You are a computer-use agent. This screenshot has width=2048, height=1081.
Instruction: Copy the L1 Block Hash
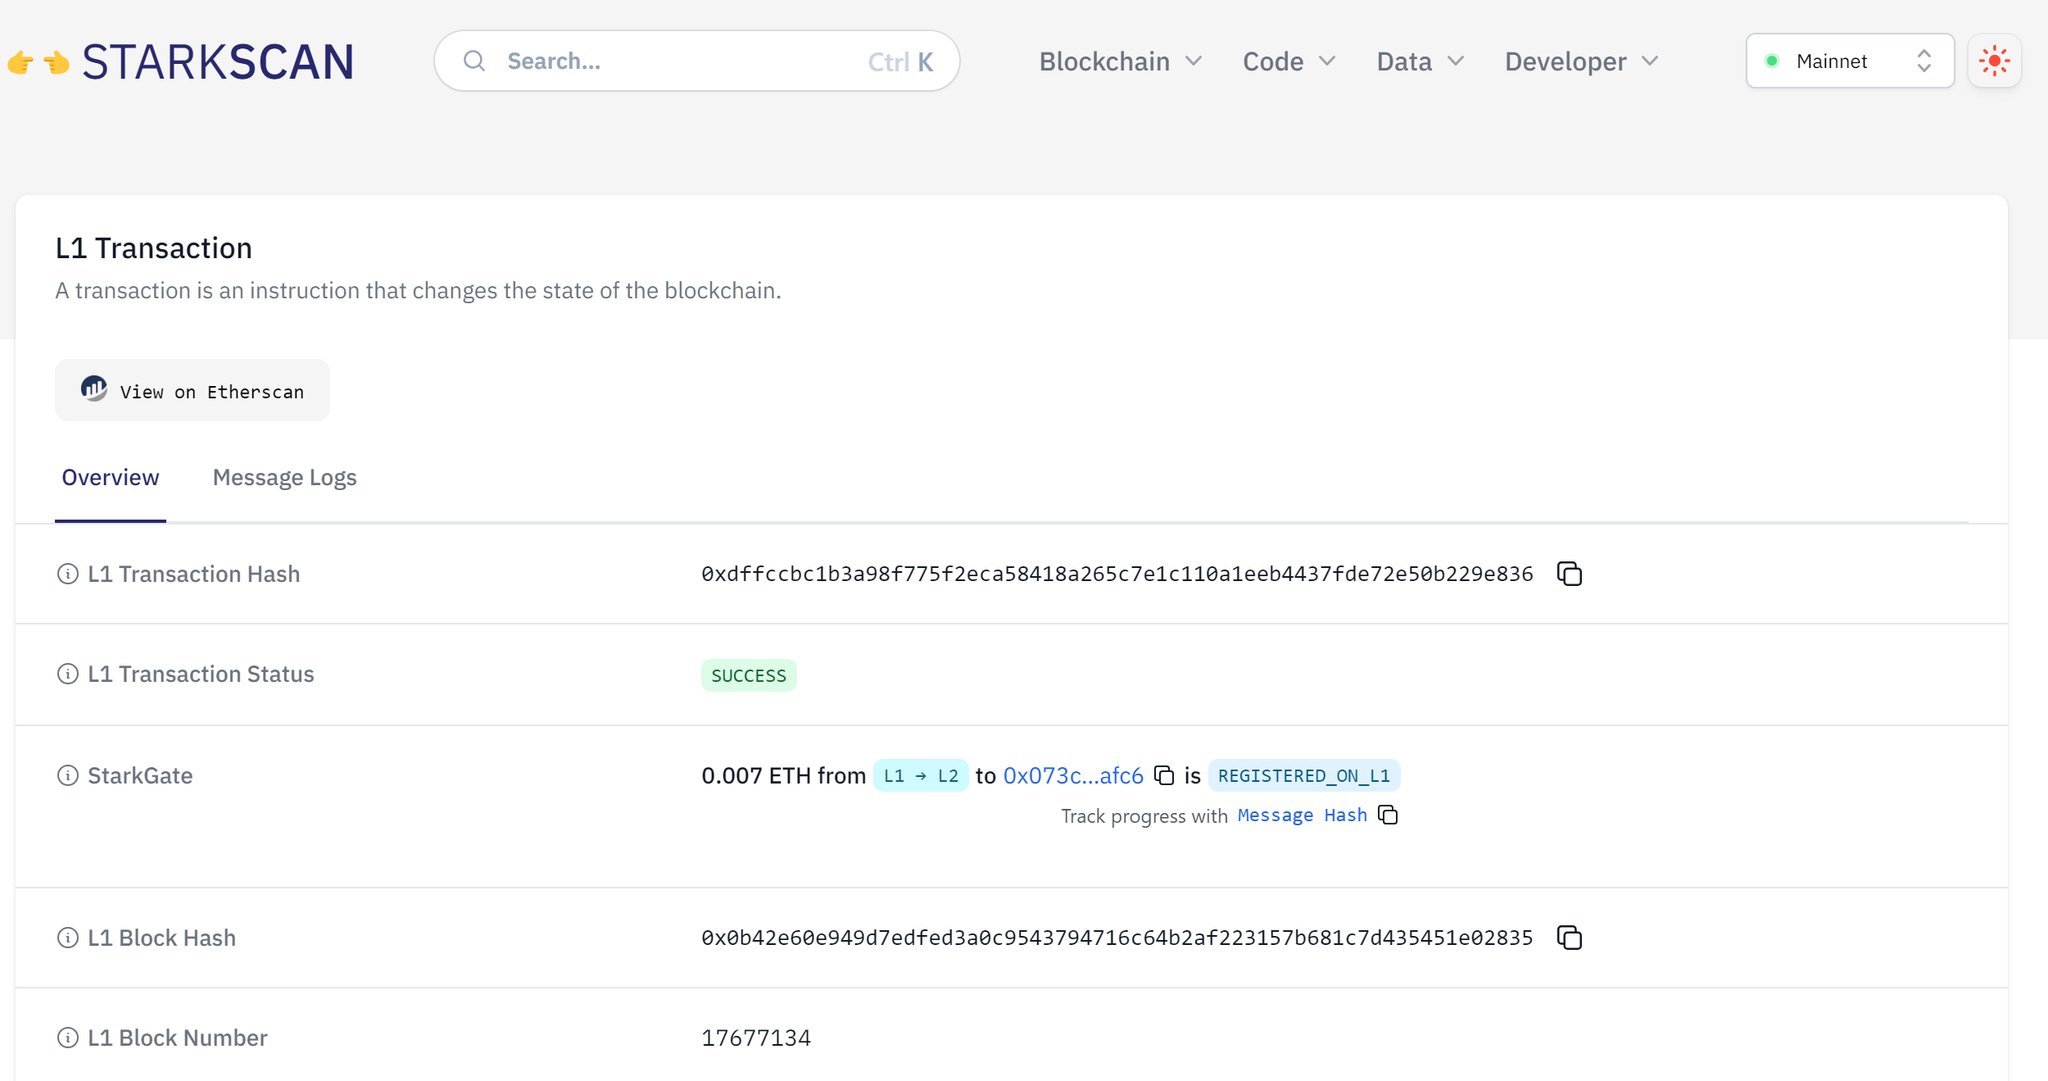pyautogui.click(x=1569, y=938)
